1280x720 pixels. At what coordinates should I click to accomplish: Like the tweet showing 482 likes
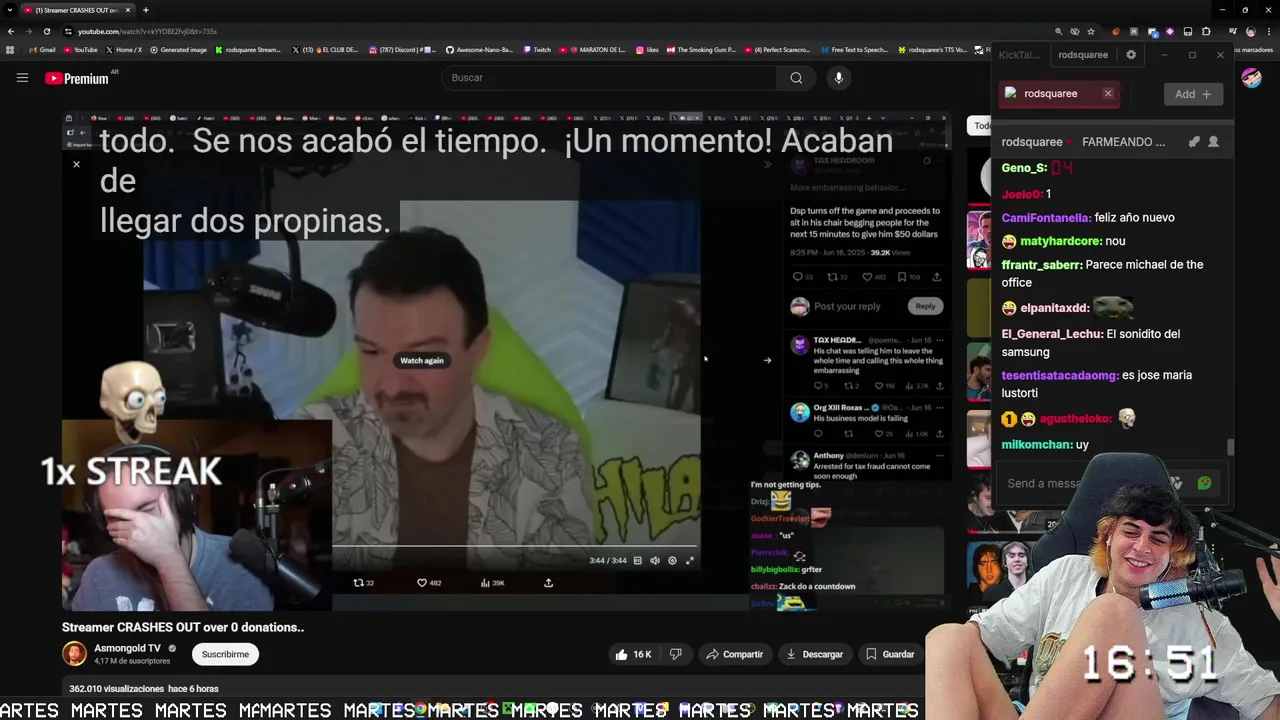click(429, 583)
